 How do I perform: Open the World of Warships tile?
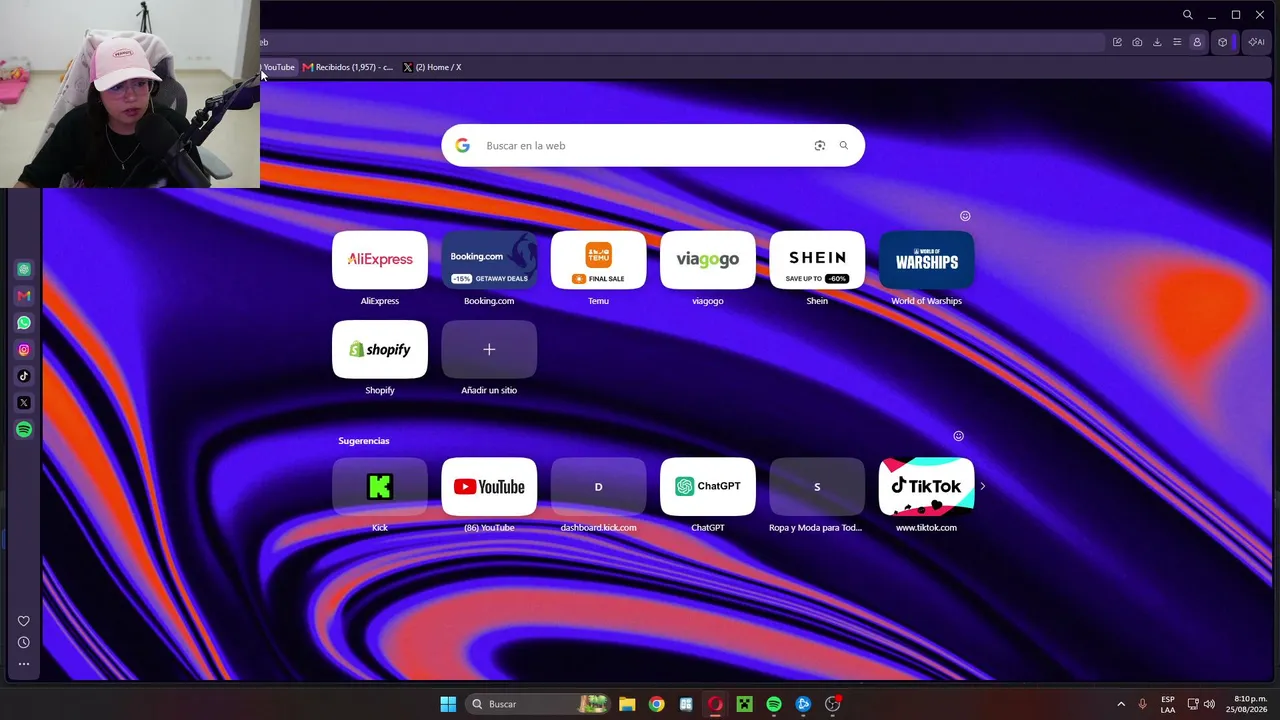pos(926,260)
